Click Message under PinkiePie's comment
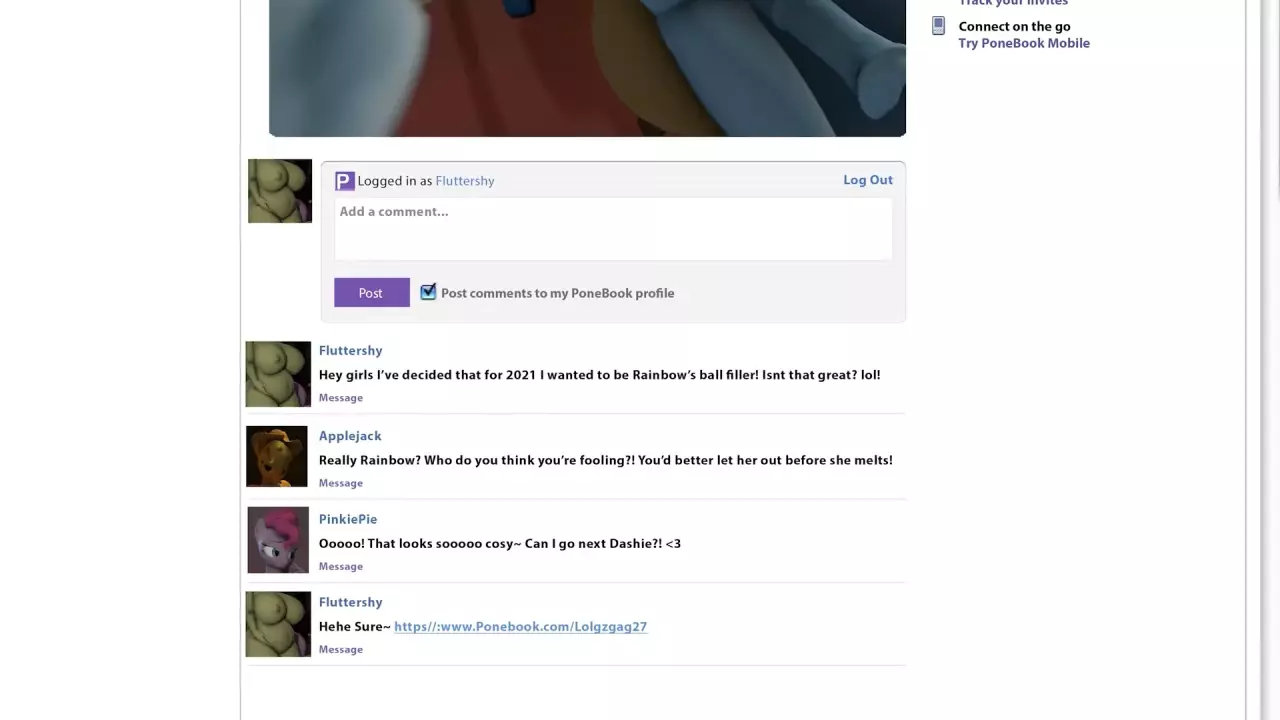 [x=341, y=566]
